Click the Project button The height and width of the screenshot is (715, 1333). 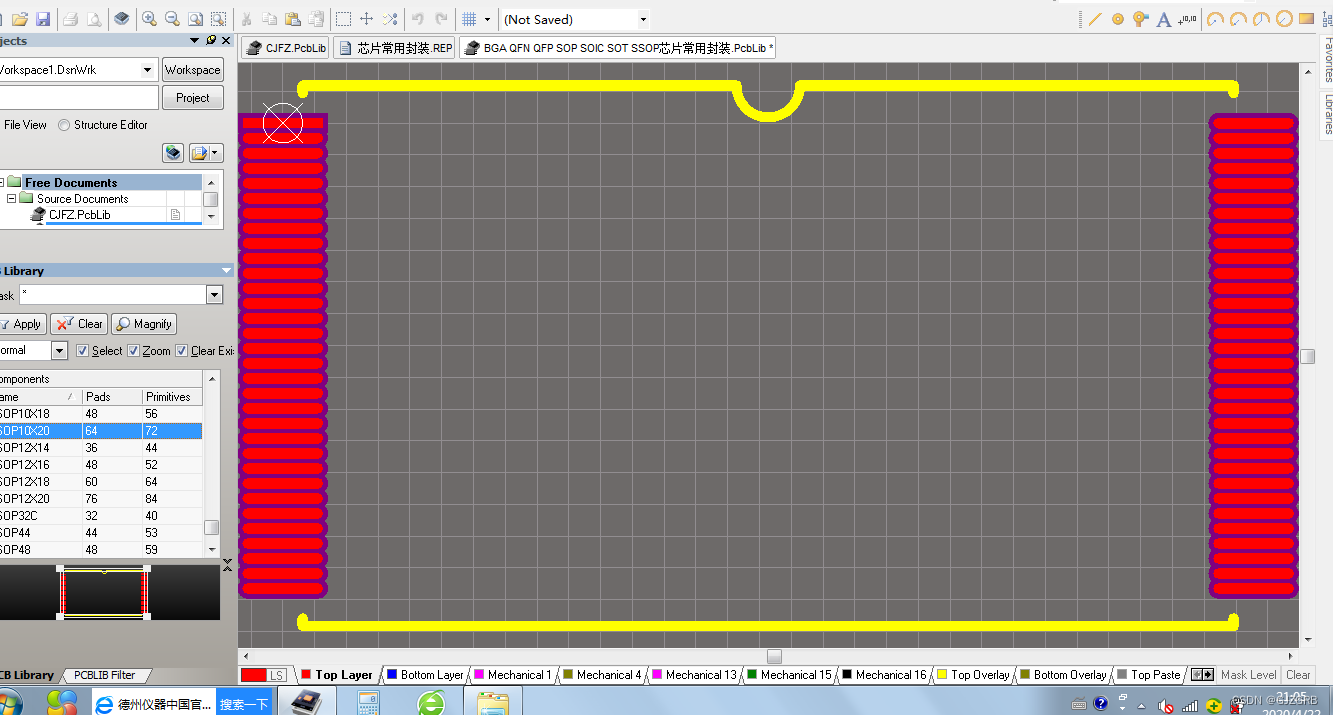tap(192, 98)
